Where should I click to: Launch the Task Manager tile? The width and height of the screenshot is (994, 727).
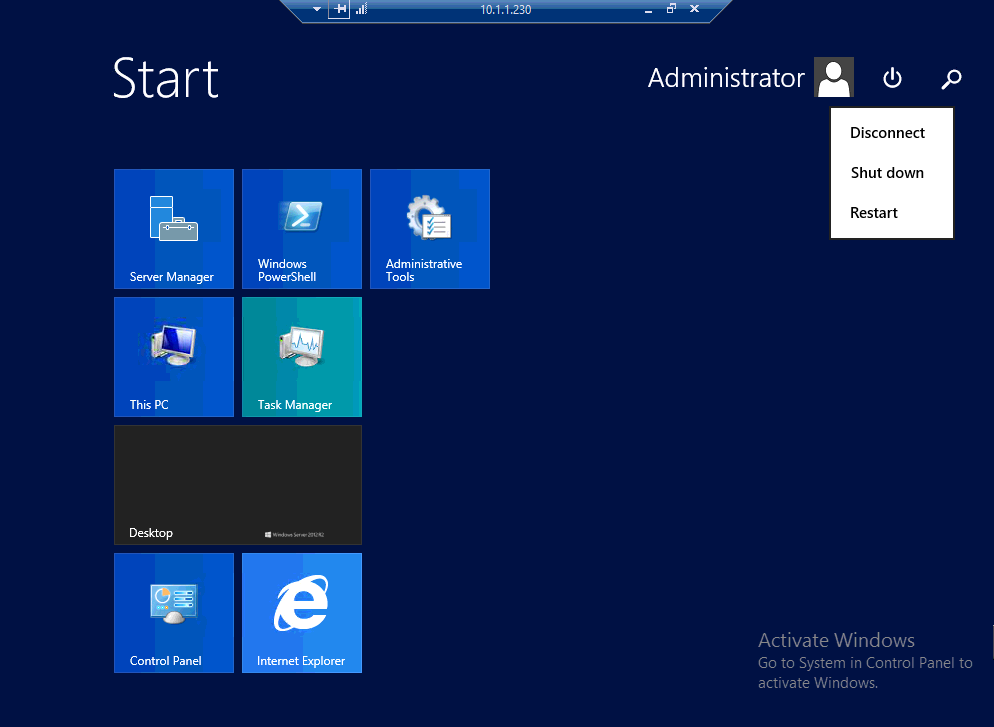point(302,357)
